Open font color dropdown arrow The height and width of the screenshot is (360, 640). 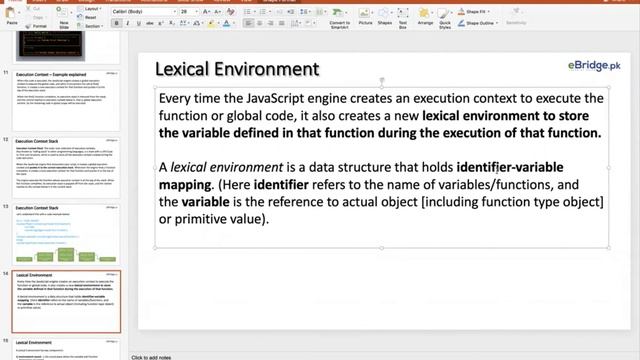point(233,24)
